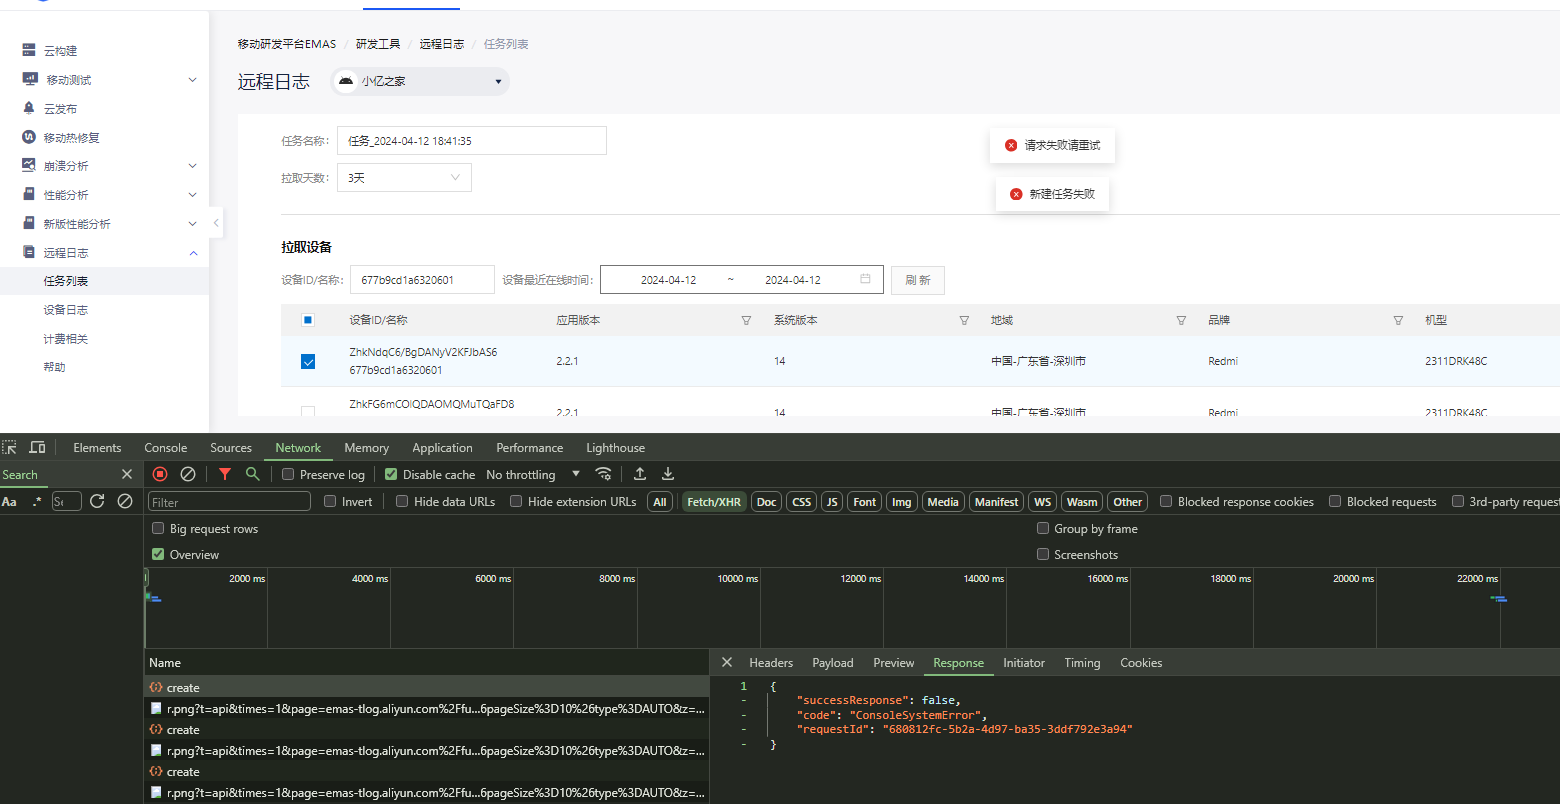Uncheck the Overview checkbox
The width and height of the screenshot is (1560, 804).
tap(158, 554)
